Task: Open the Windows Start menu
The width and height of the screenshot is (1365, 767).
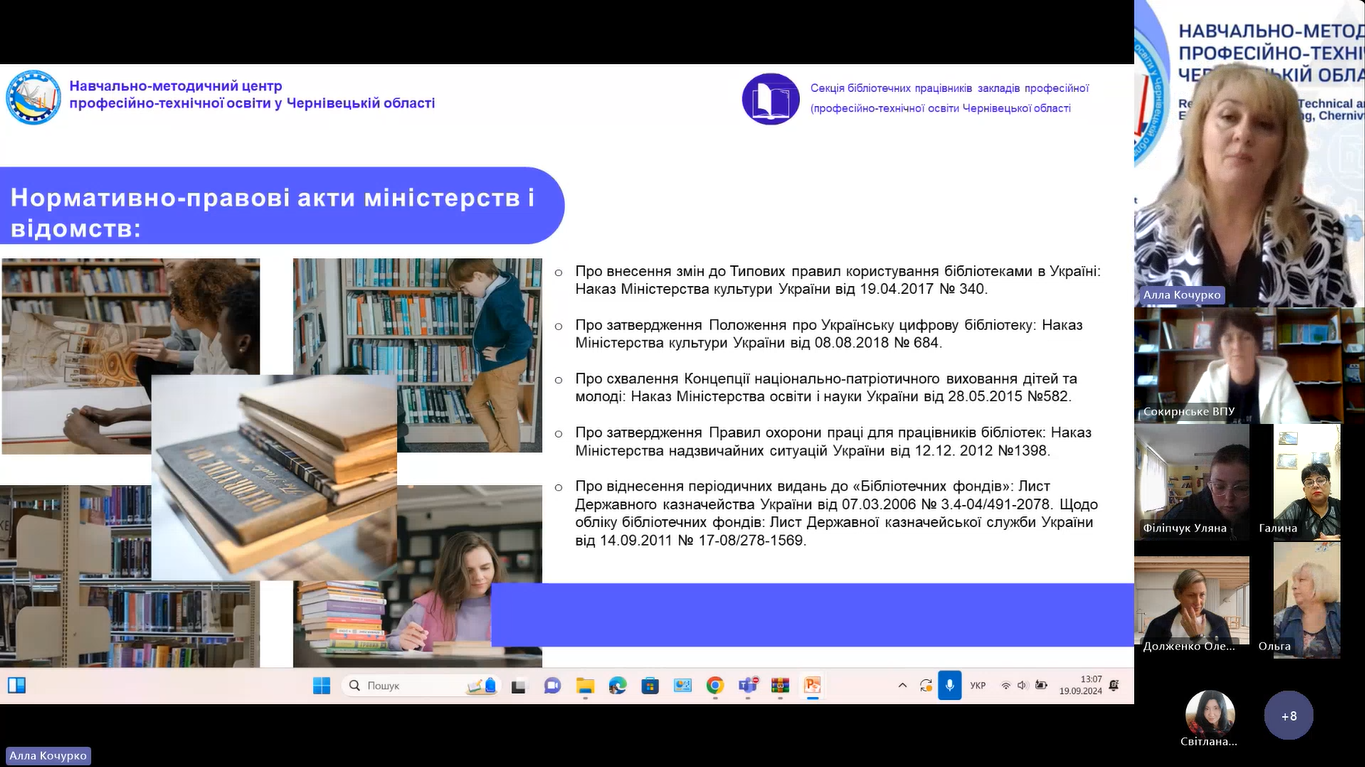Action: click(x=321, y=686)
